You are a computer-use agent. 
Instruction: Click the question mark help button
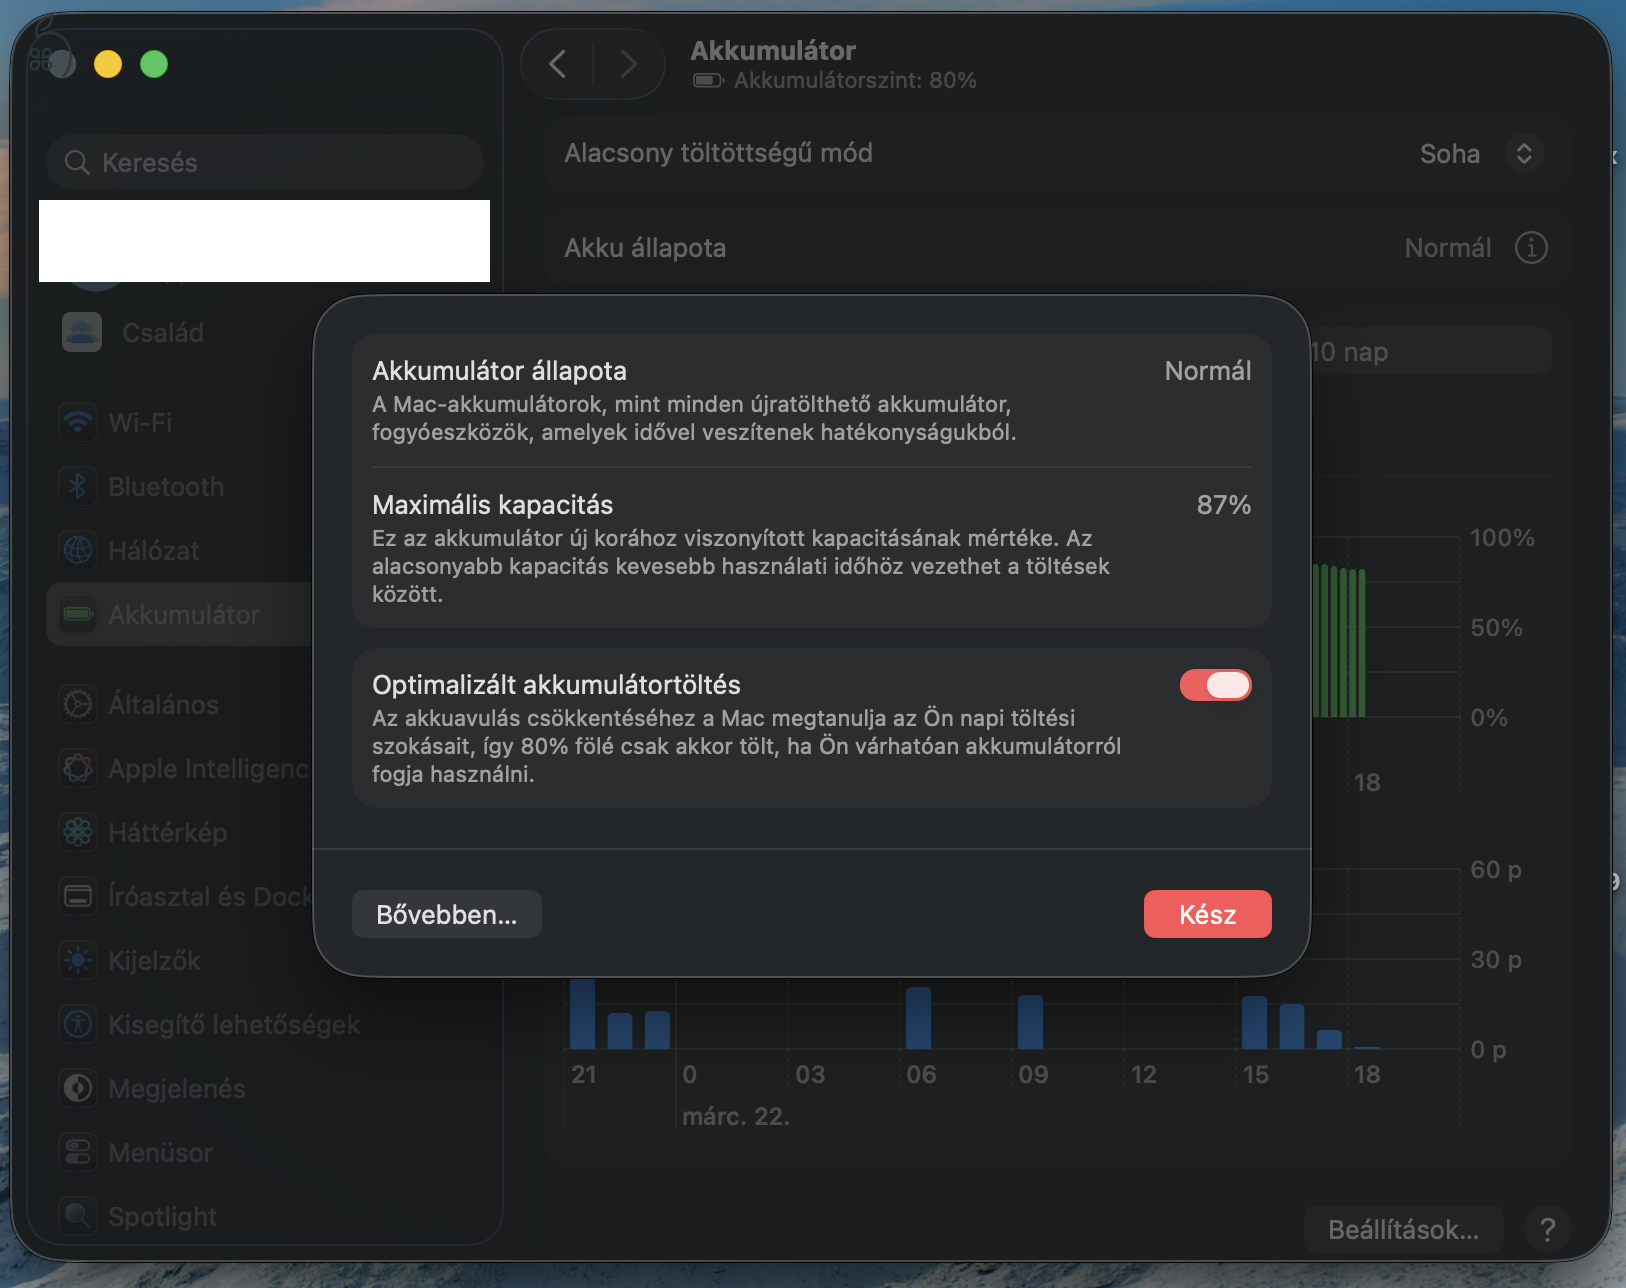[1547, 1229]
